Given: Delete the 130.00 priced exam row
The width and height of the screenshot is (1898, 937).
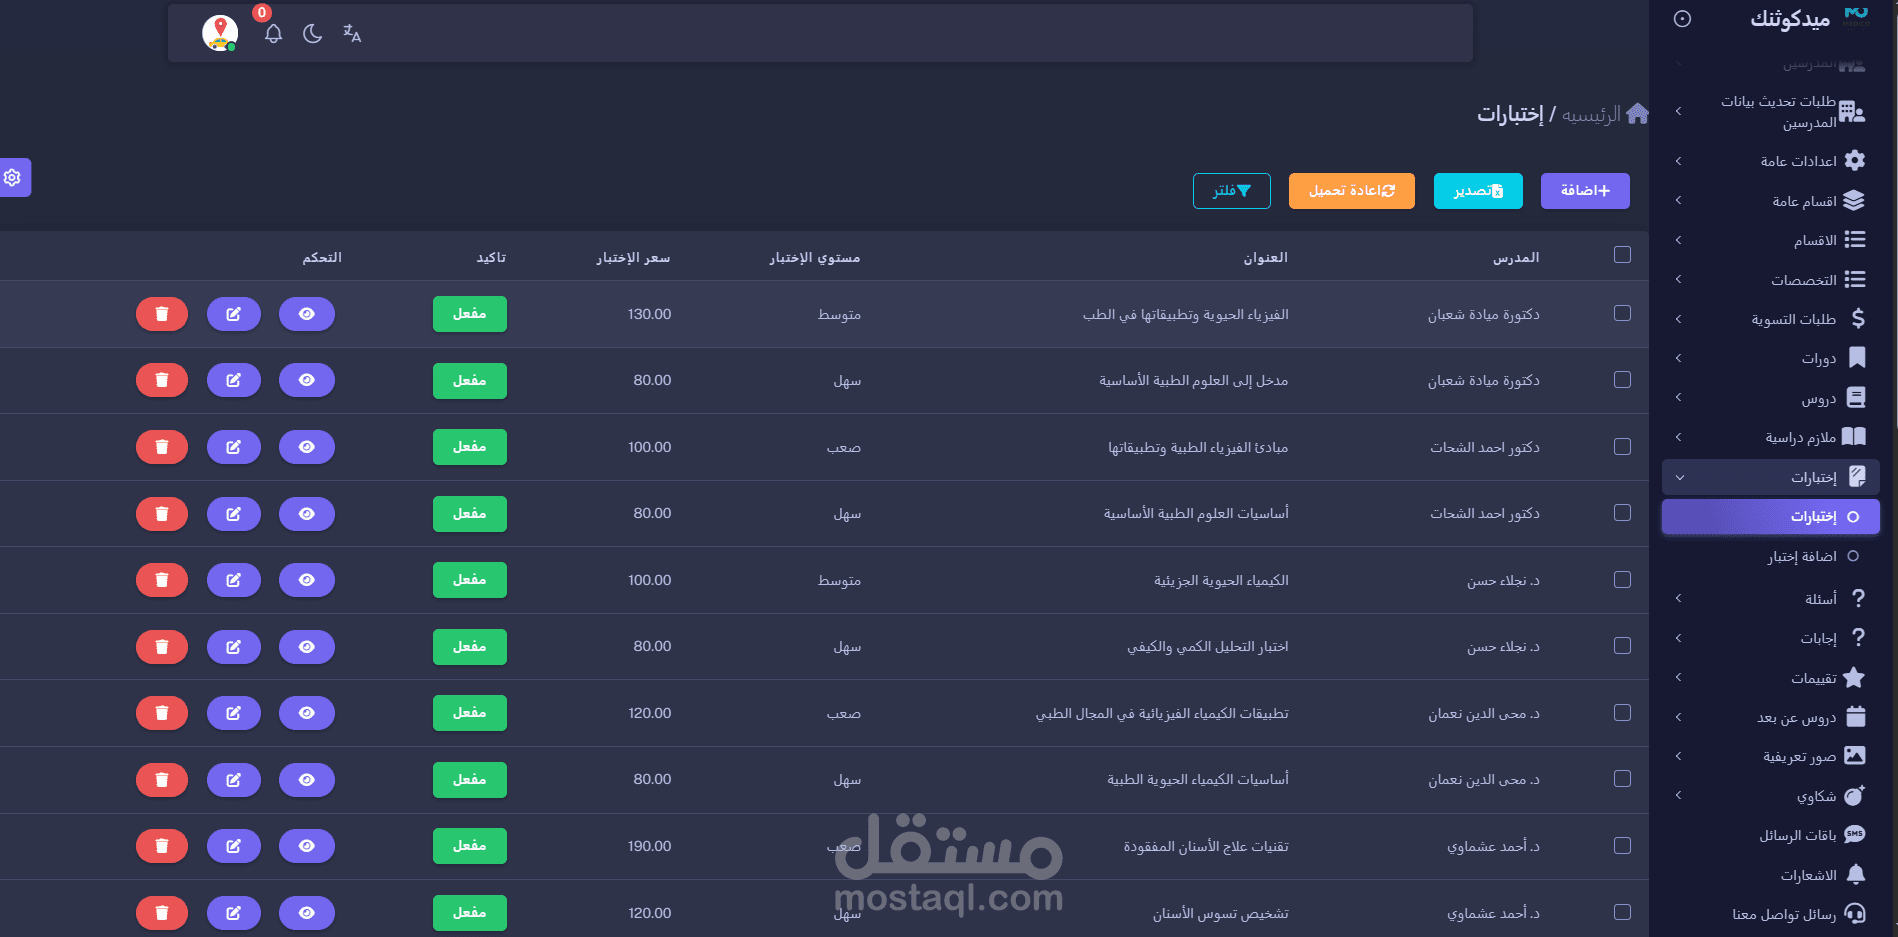Looking at the screenshot, I should point(162,314).
